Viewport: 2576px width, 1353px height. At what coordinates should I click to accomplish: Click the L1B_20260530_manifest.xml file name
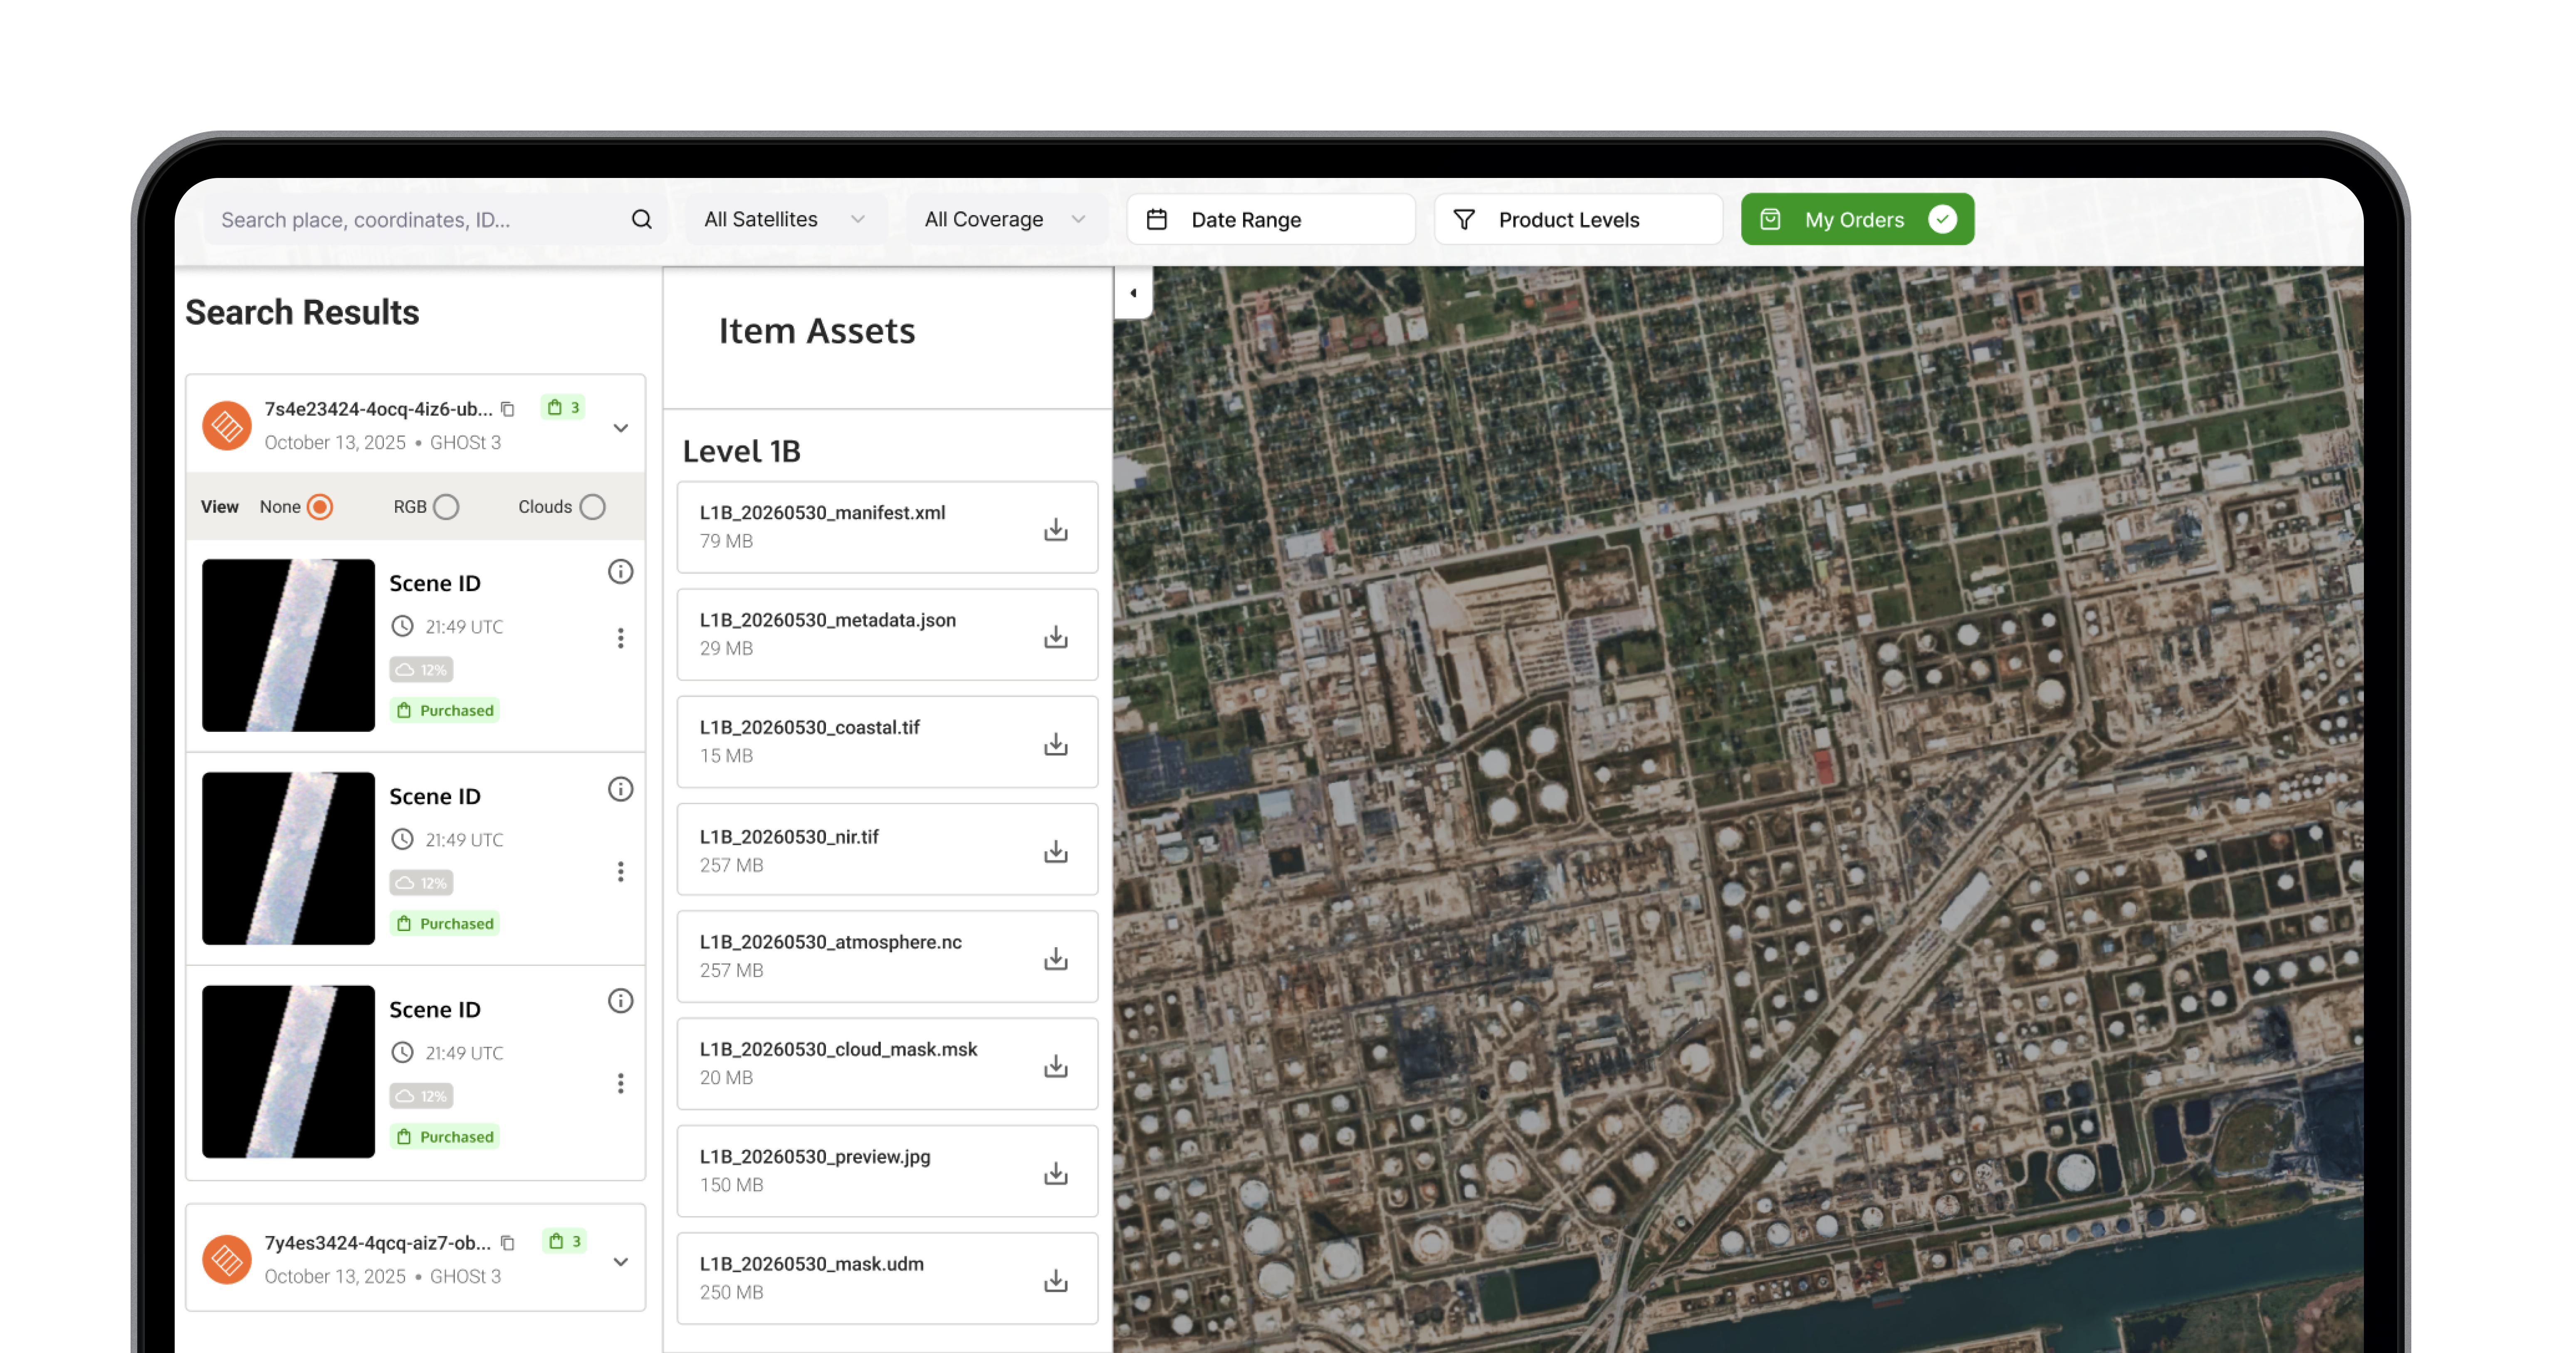point(822,513)
